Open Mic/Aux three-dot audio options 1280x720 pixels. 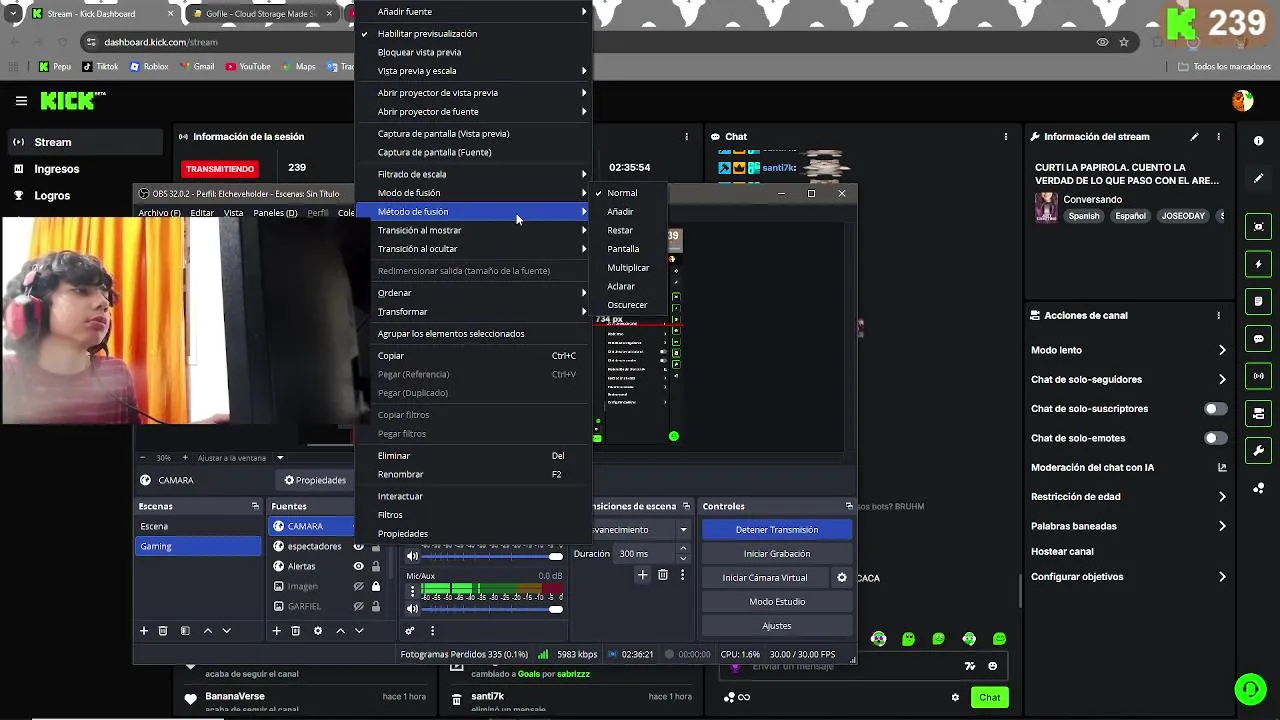412,590
